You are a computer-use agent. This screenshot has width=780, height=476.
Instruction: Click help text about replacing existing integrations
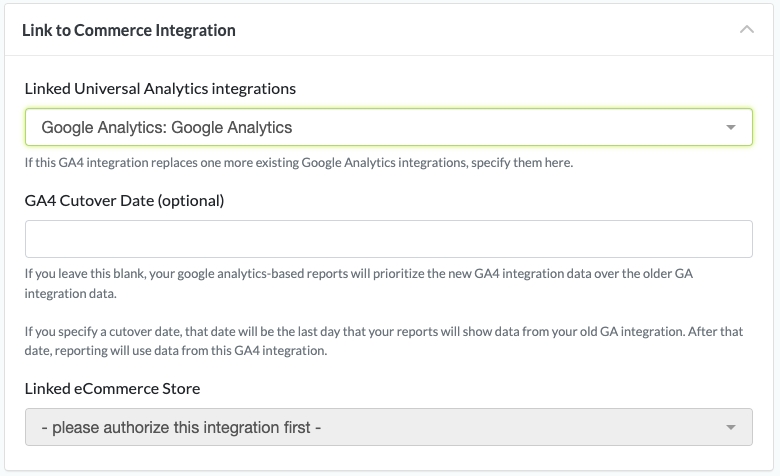298,163
